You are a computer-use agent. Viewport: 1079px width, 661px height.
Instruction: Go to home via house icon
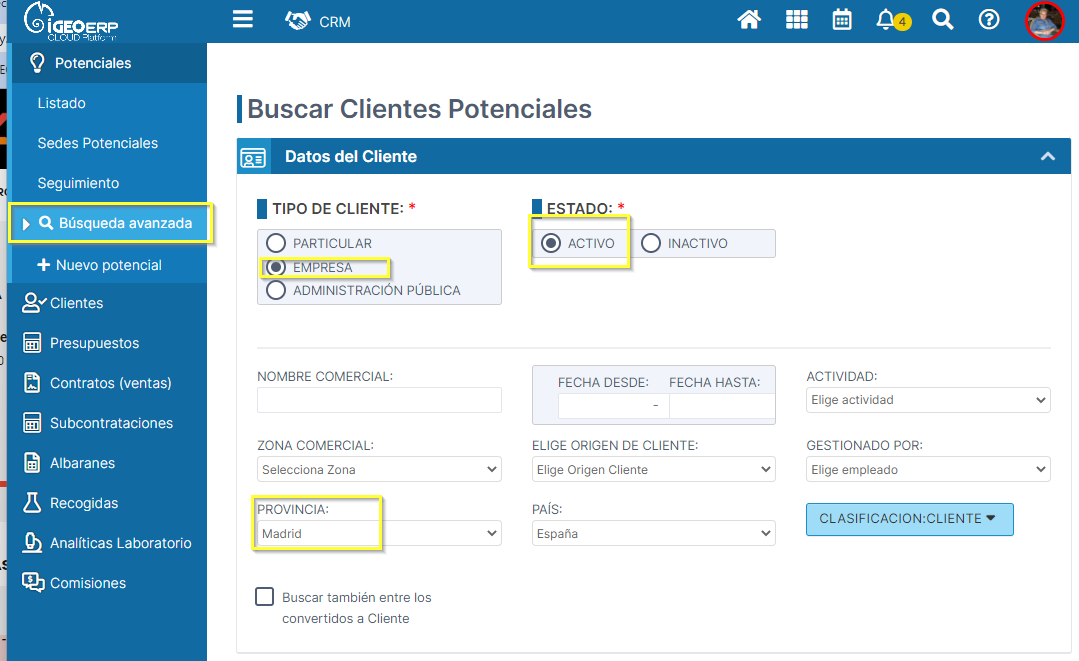(x=749, y=20)
